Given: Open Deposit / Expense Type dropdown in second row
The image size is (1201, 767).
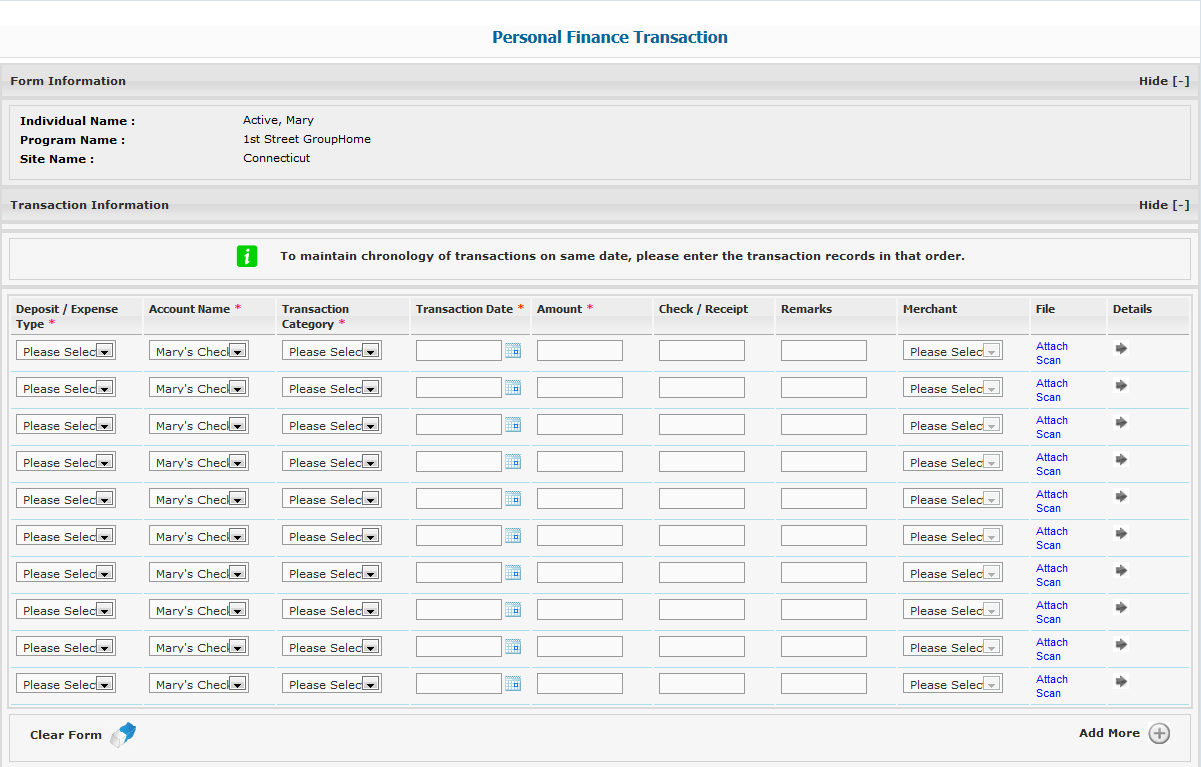Looking at the screenshot, I should point(66,388).
